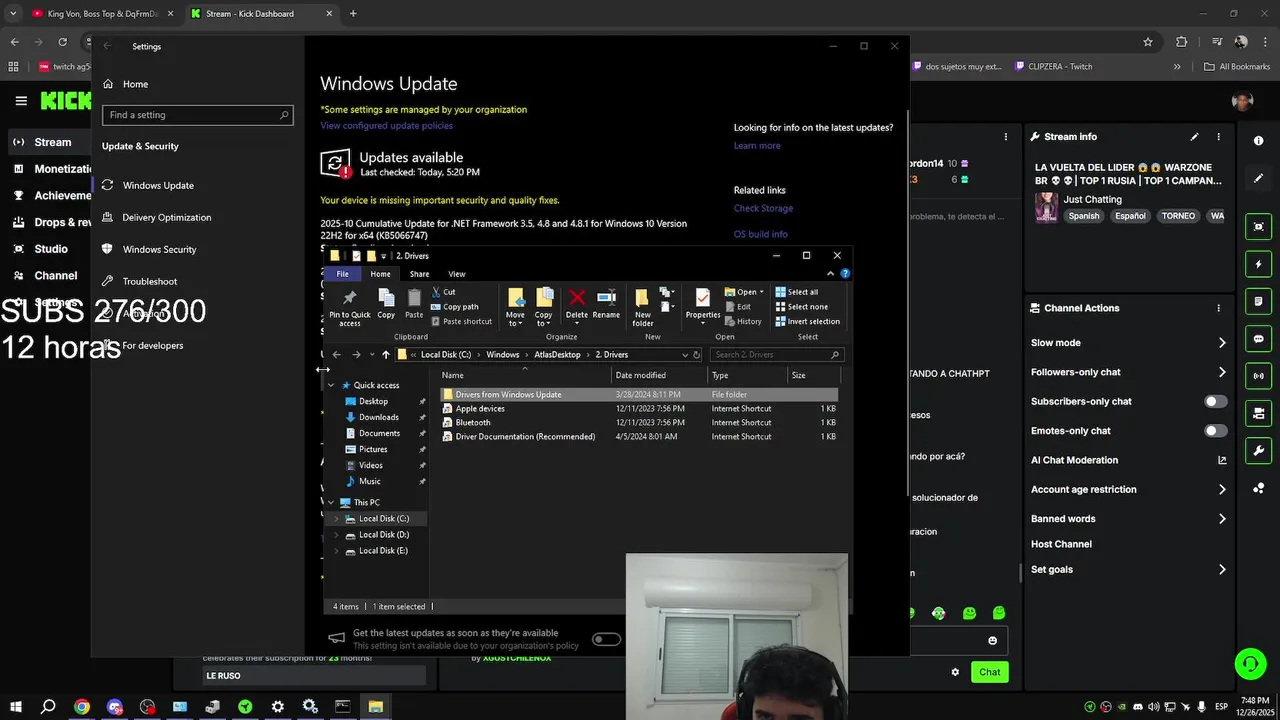Image resolution: width=1280 pixels, height=720 pixels.
Task: Click Select all in the Select group
Action: 796,292
